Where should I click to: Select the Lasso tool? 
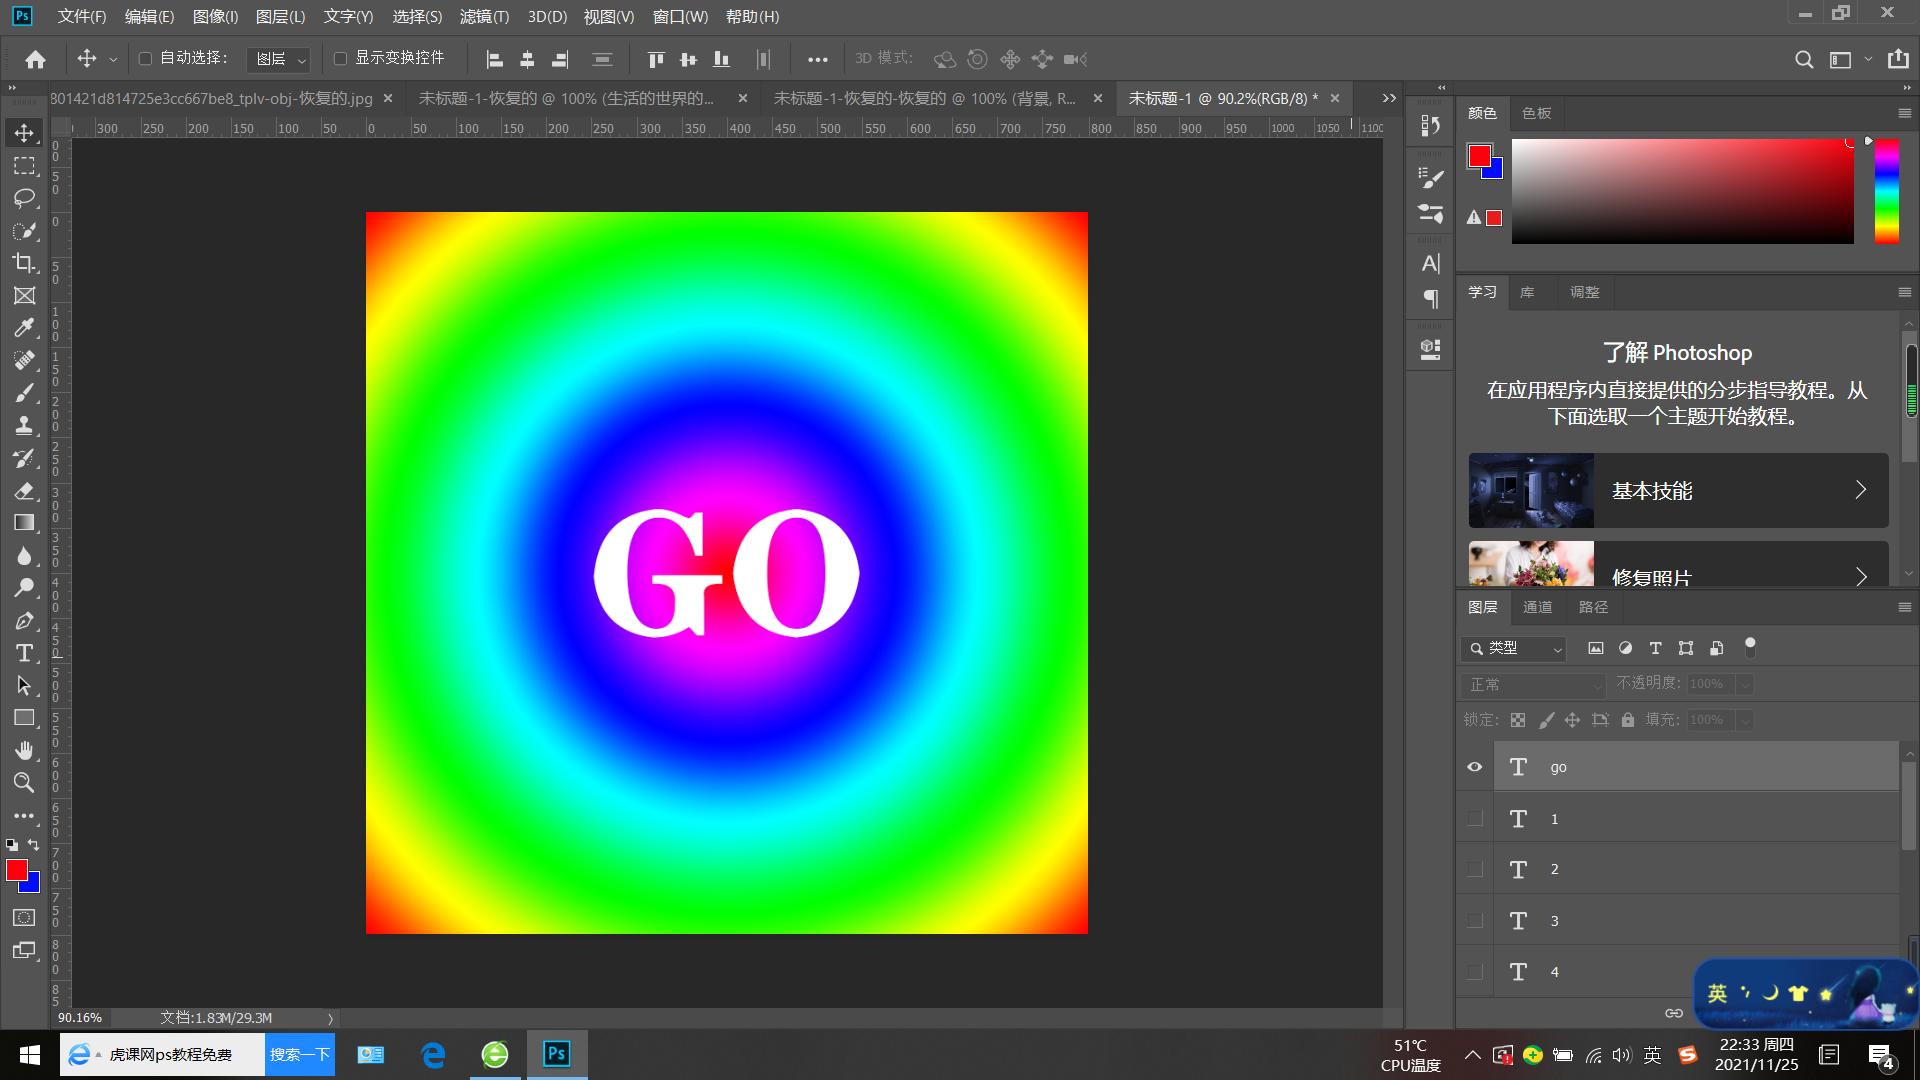tap(24, 198)
